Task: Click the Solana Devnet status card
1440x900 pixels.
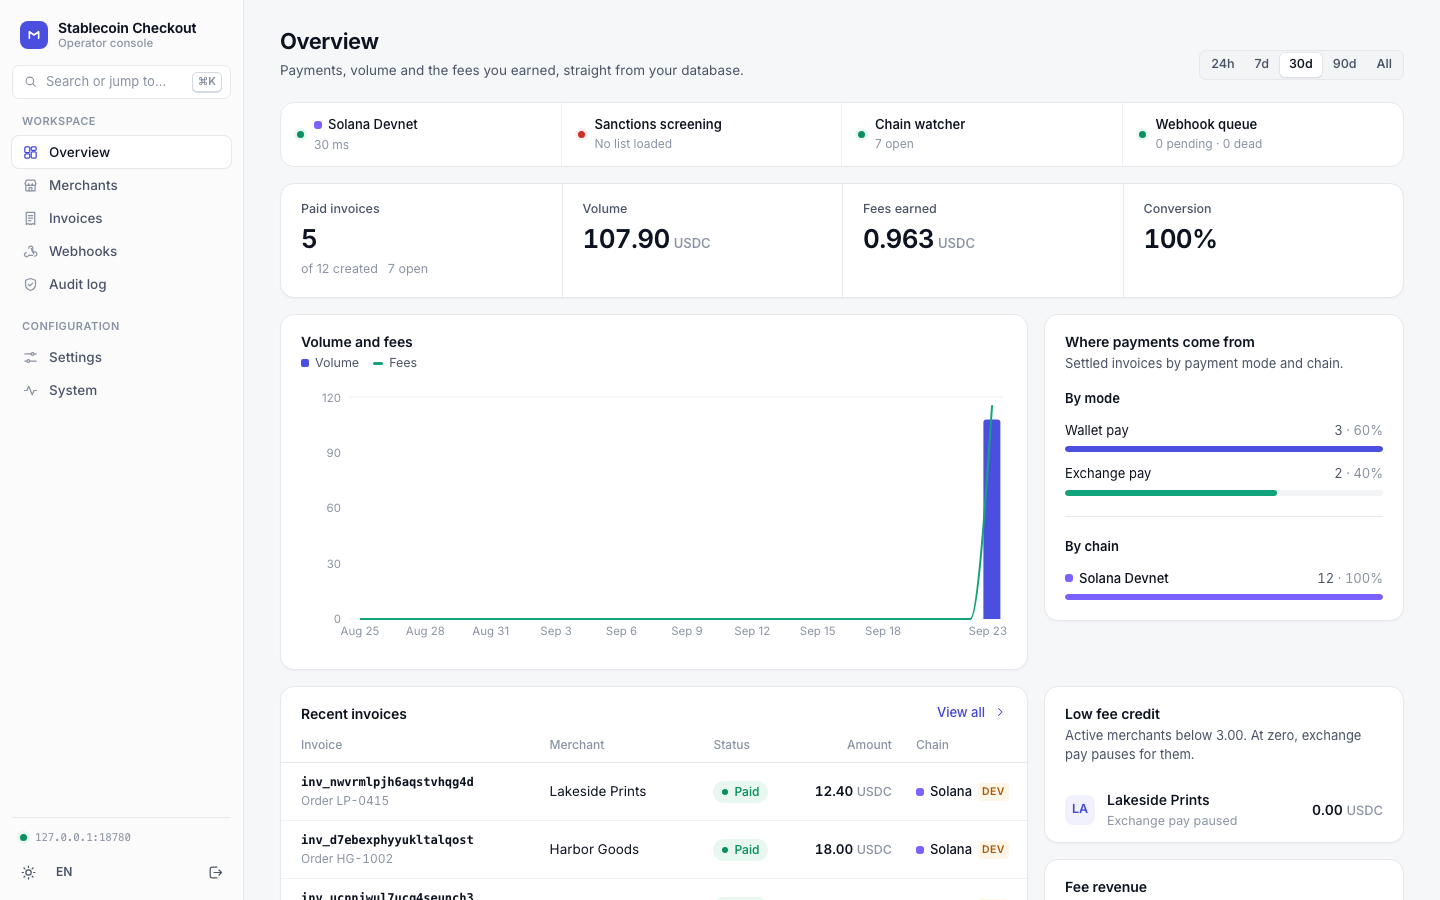Action: [421, 135]
